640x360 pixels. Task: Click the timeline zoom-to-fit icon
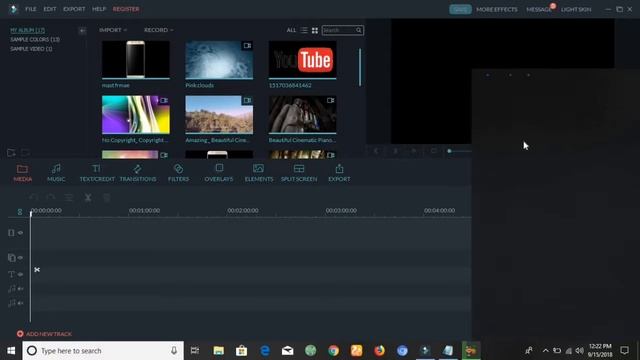coord(20,211)
